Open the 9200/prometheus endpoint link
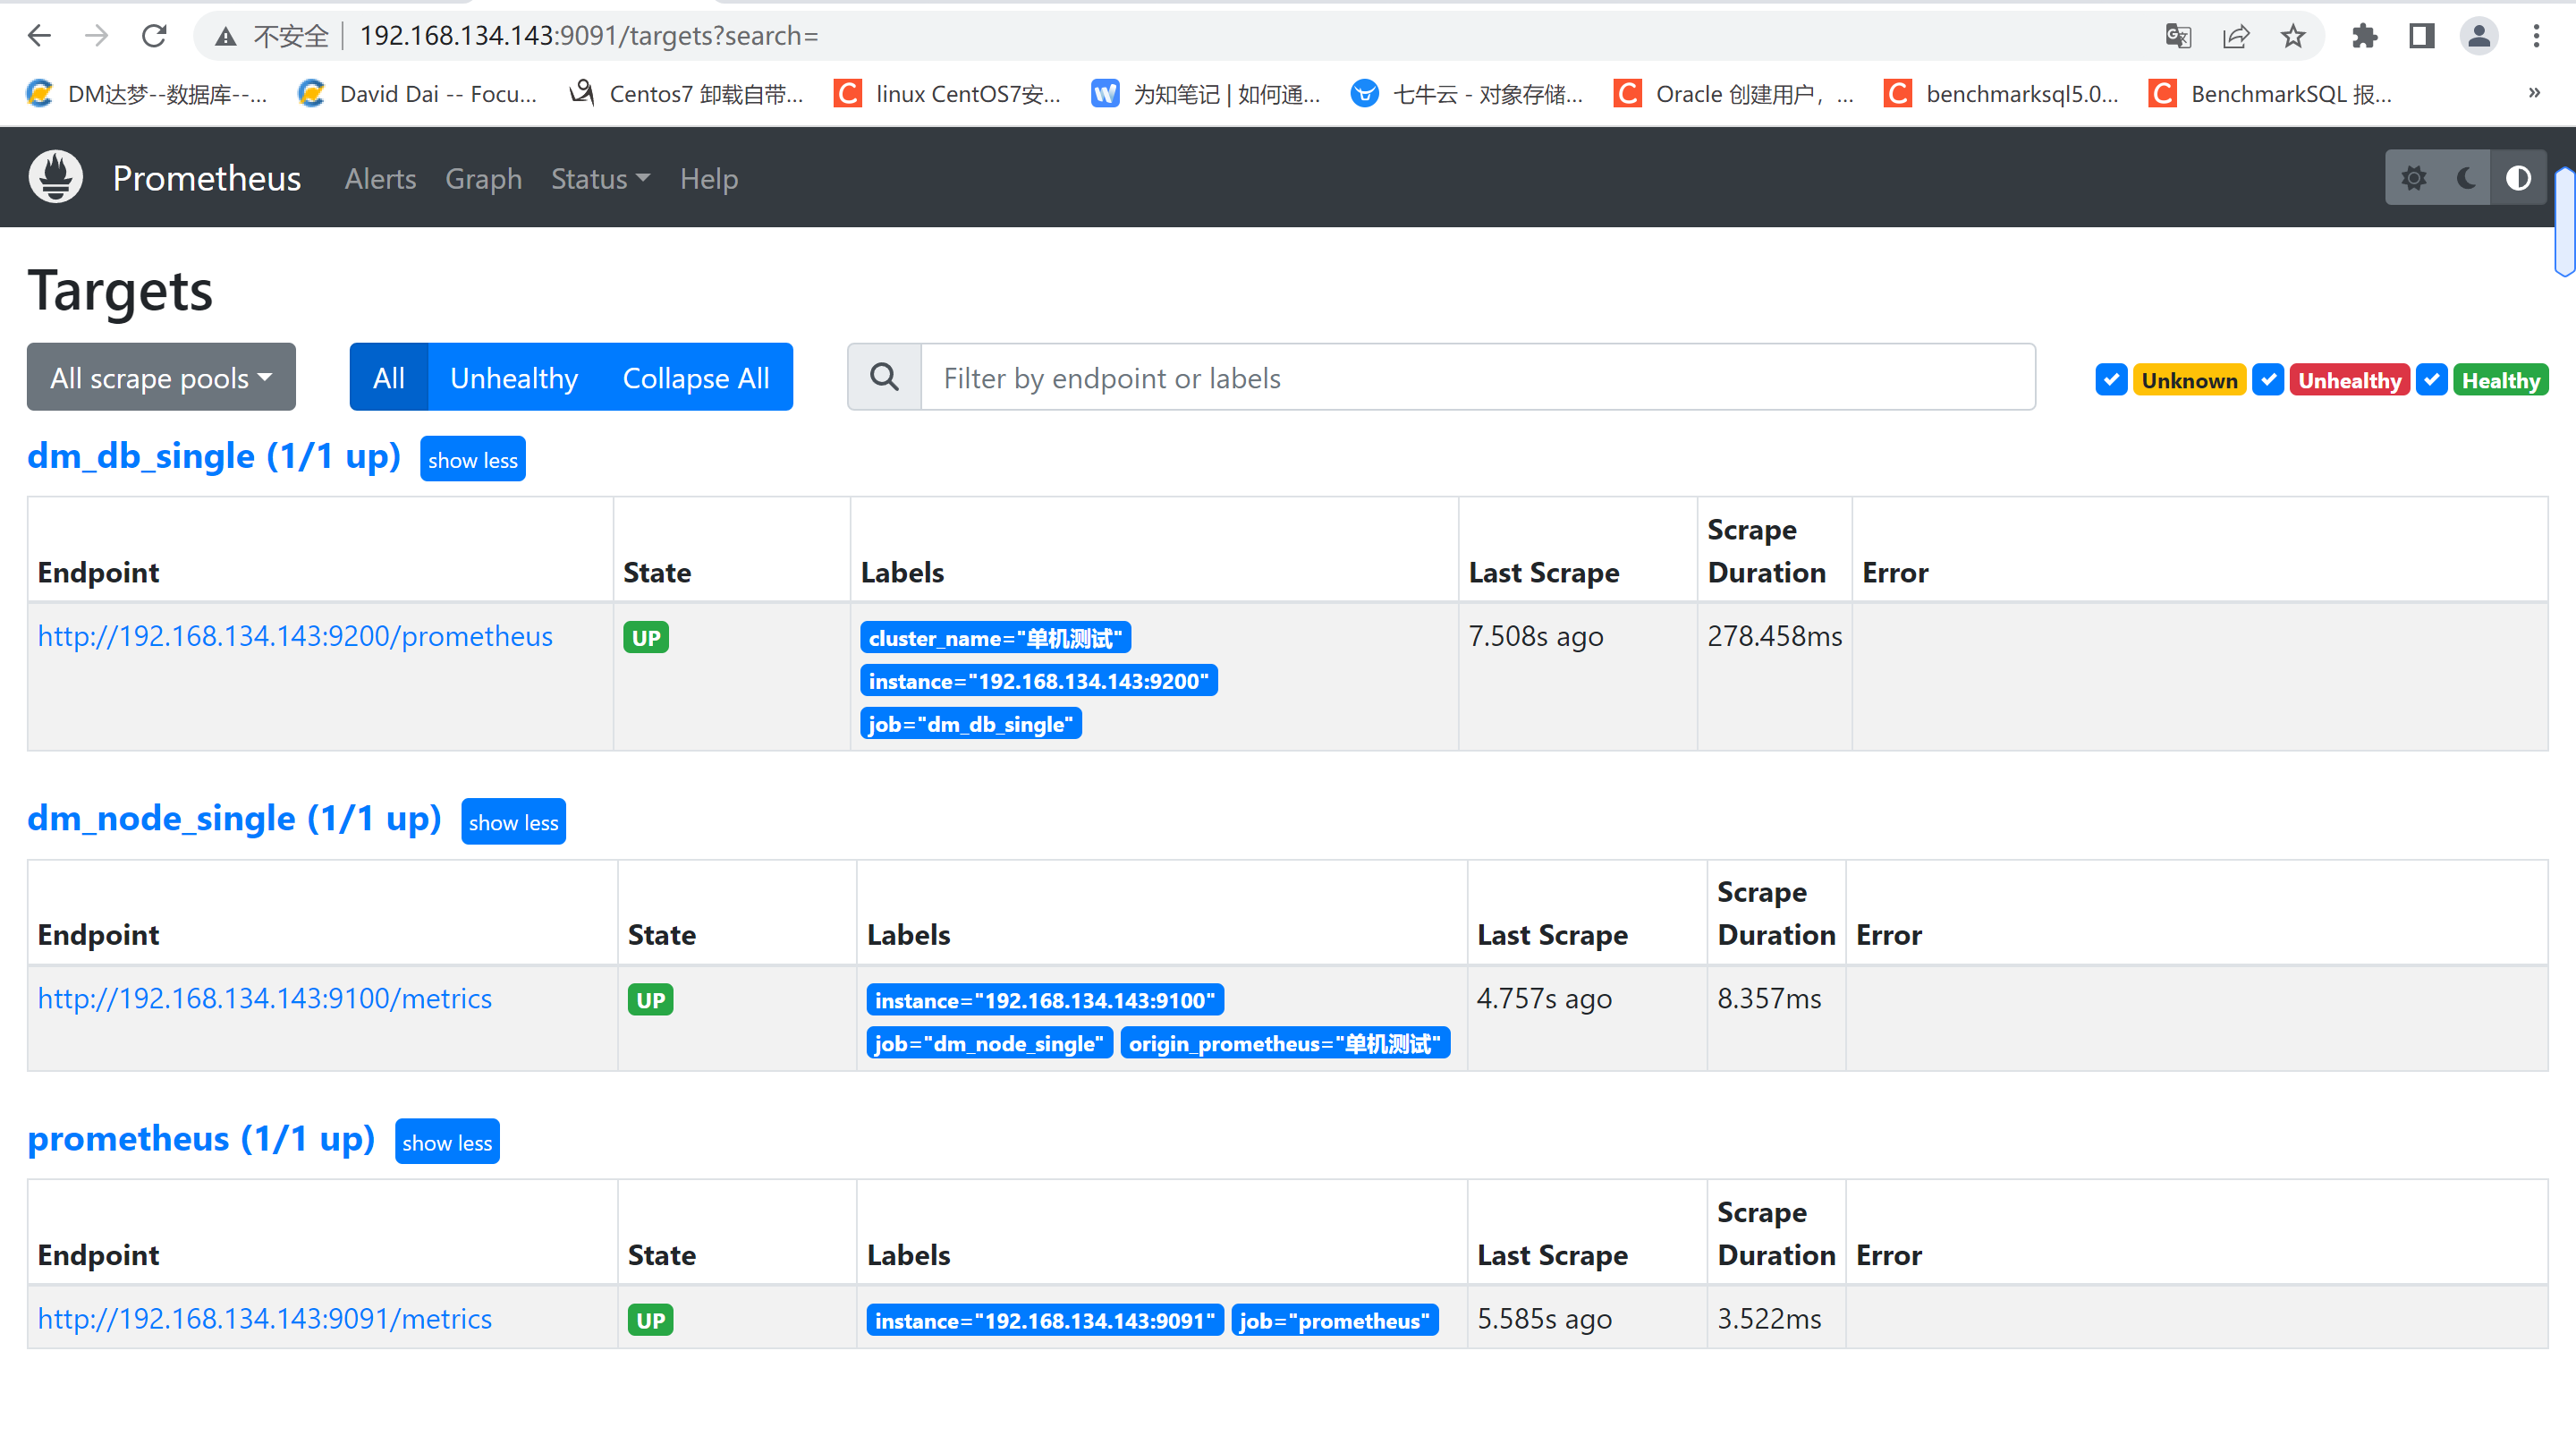This screenshot has height=1436, width=2576. tap(295, 636)
